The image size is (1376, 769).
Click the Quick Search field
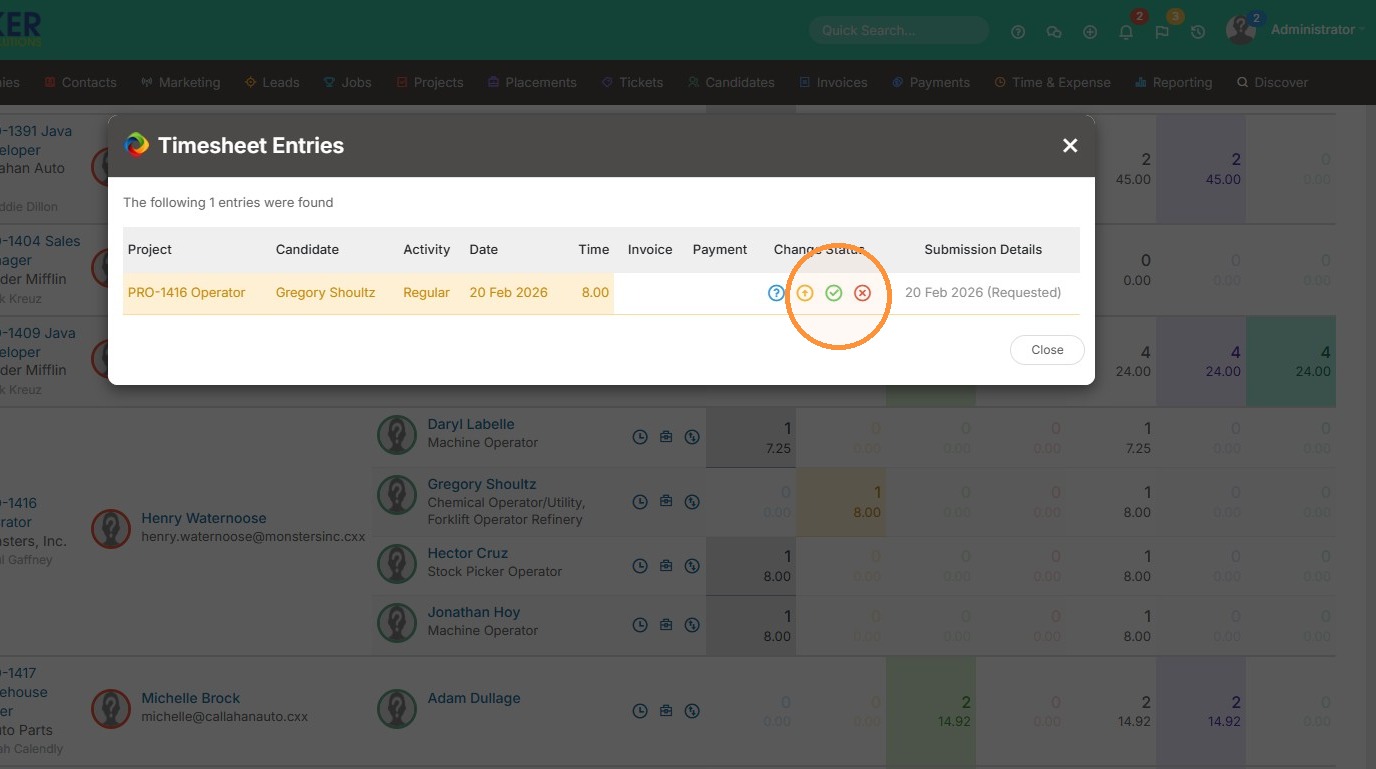(x=898, y=30)
